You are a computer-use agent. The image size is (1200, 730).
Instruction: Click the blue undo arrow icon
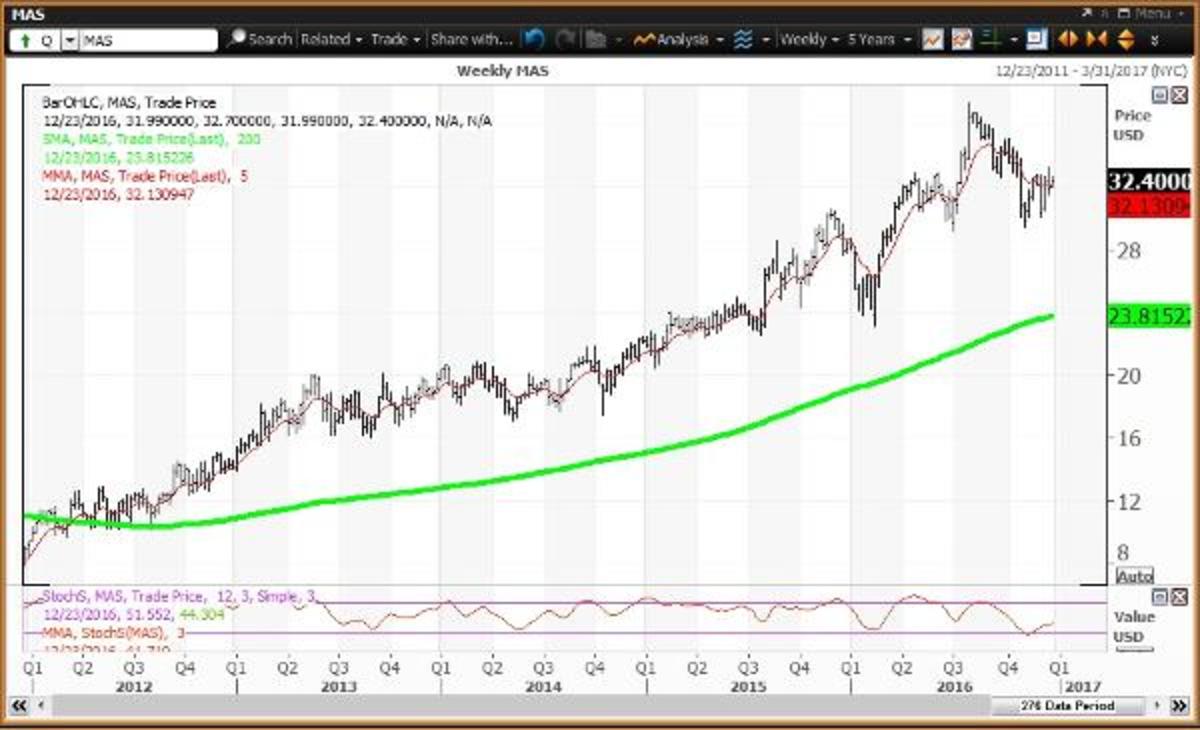click(534, 40)
